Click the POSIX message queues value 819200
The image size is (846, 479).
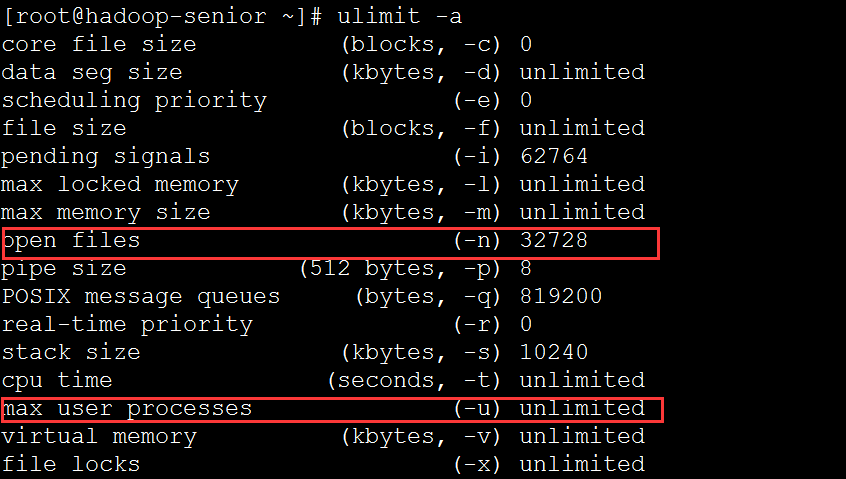[561, 296]
